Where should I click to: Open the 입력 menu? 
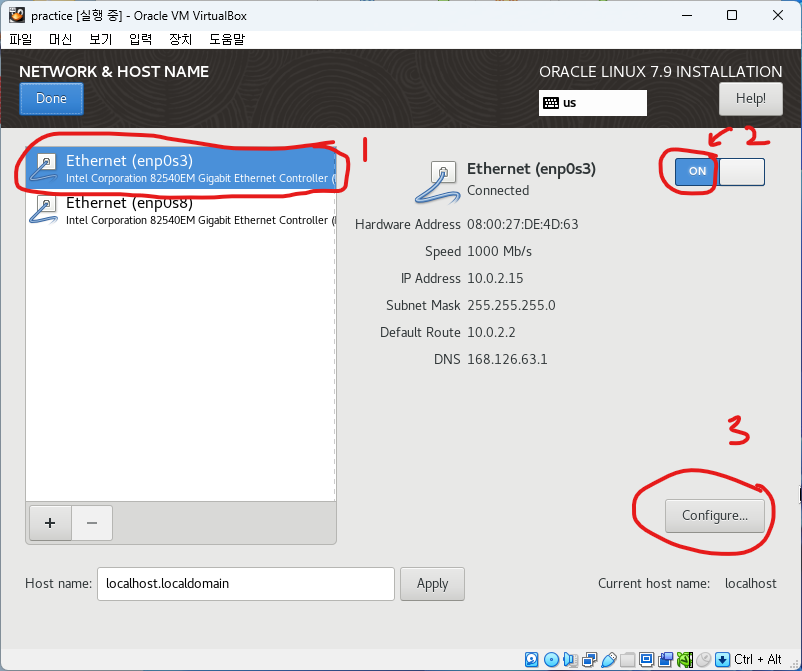pyautogui.click(x=140, y=39)
